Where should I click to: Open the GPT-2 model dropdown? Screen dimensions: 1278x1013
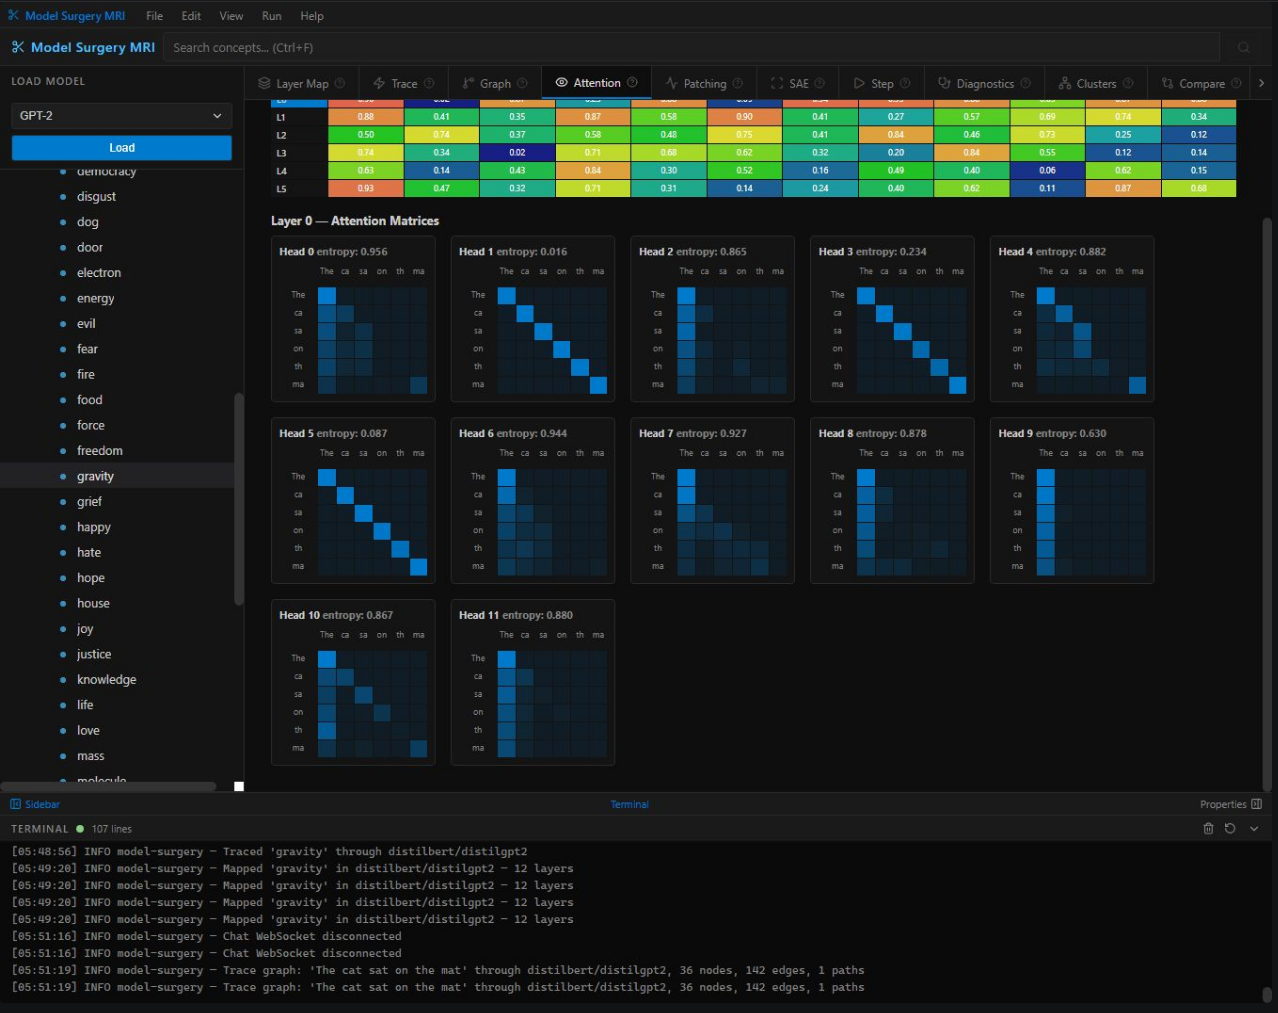(x=121, y=116)
